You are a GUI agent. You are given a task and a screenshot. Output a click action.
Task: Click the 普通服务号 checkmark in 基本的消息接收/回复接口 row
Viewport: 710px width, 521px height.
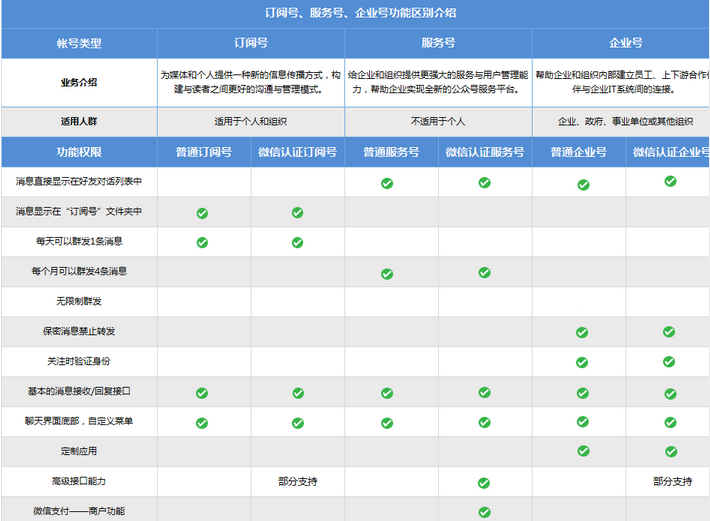(x=387, y=393)
